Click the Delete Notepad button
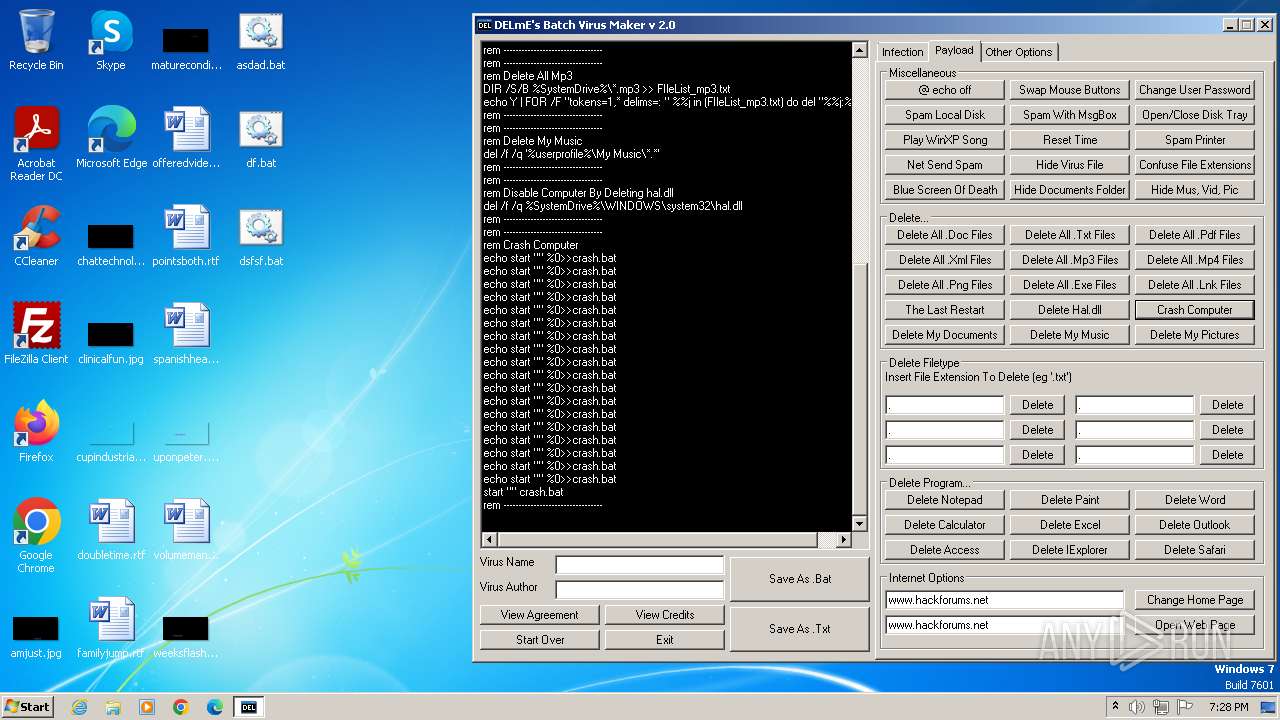 945,500
